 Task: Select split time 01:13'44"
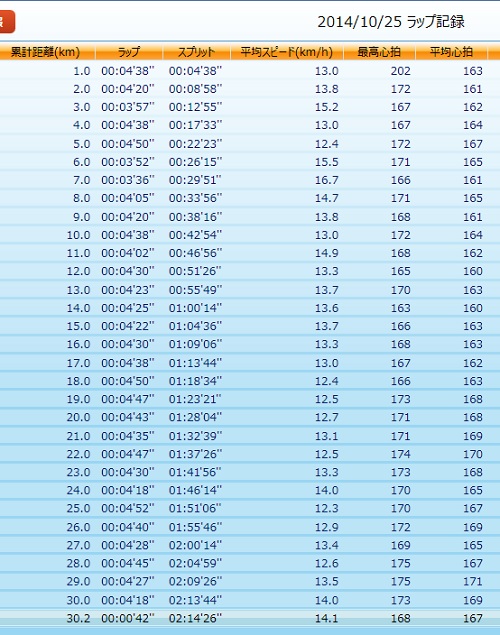(195, 363)
